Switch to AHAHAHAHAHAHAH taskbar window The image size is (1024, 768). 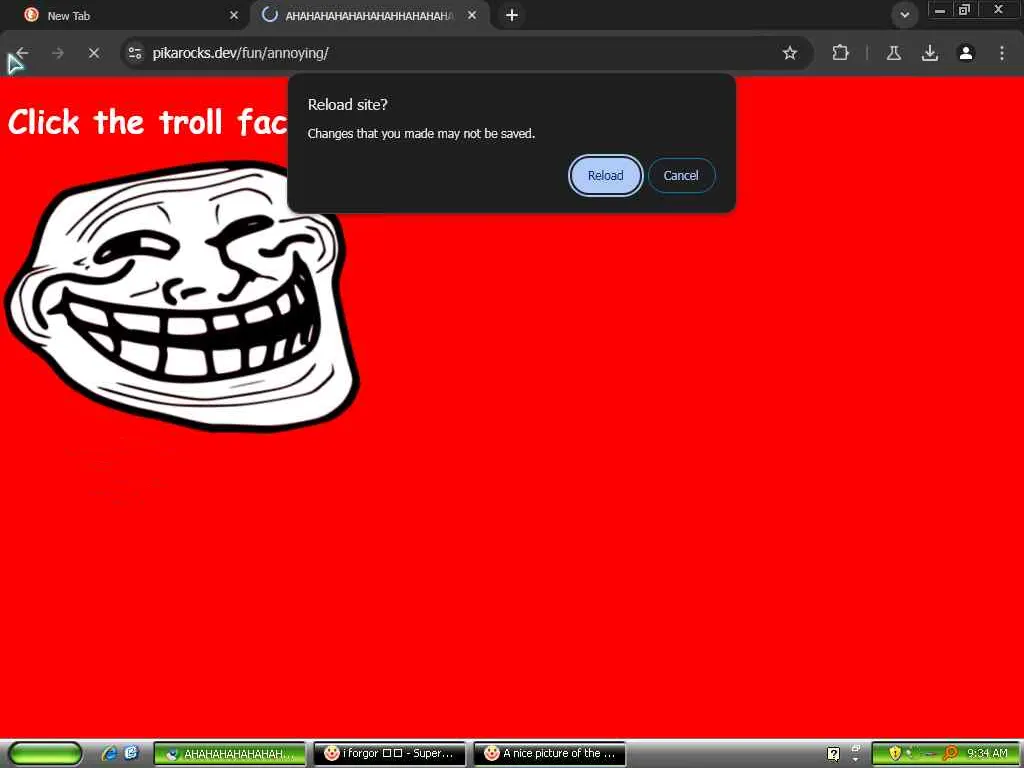pos(230,754)
